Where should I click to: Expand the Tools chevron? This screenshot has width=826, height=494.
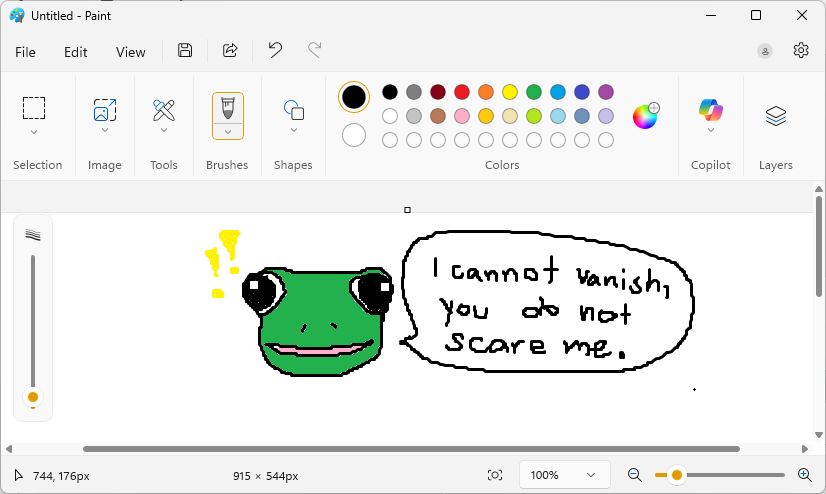164,130
